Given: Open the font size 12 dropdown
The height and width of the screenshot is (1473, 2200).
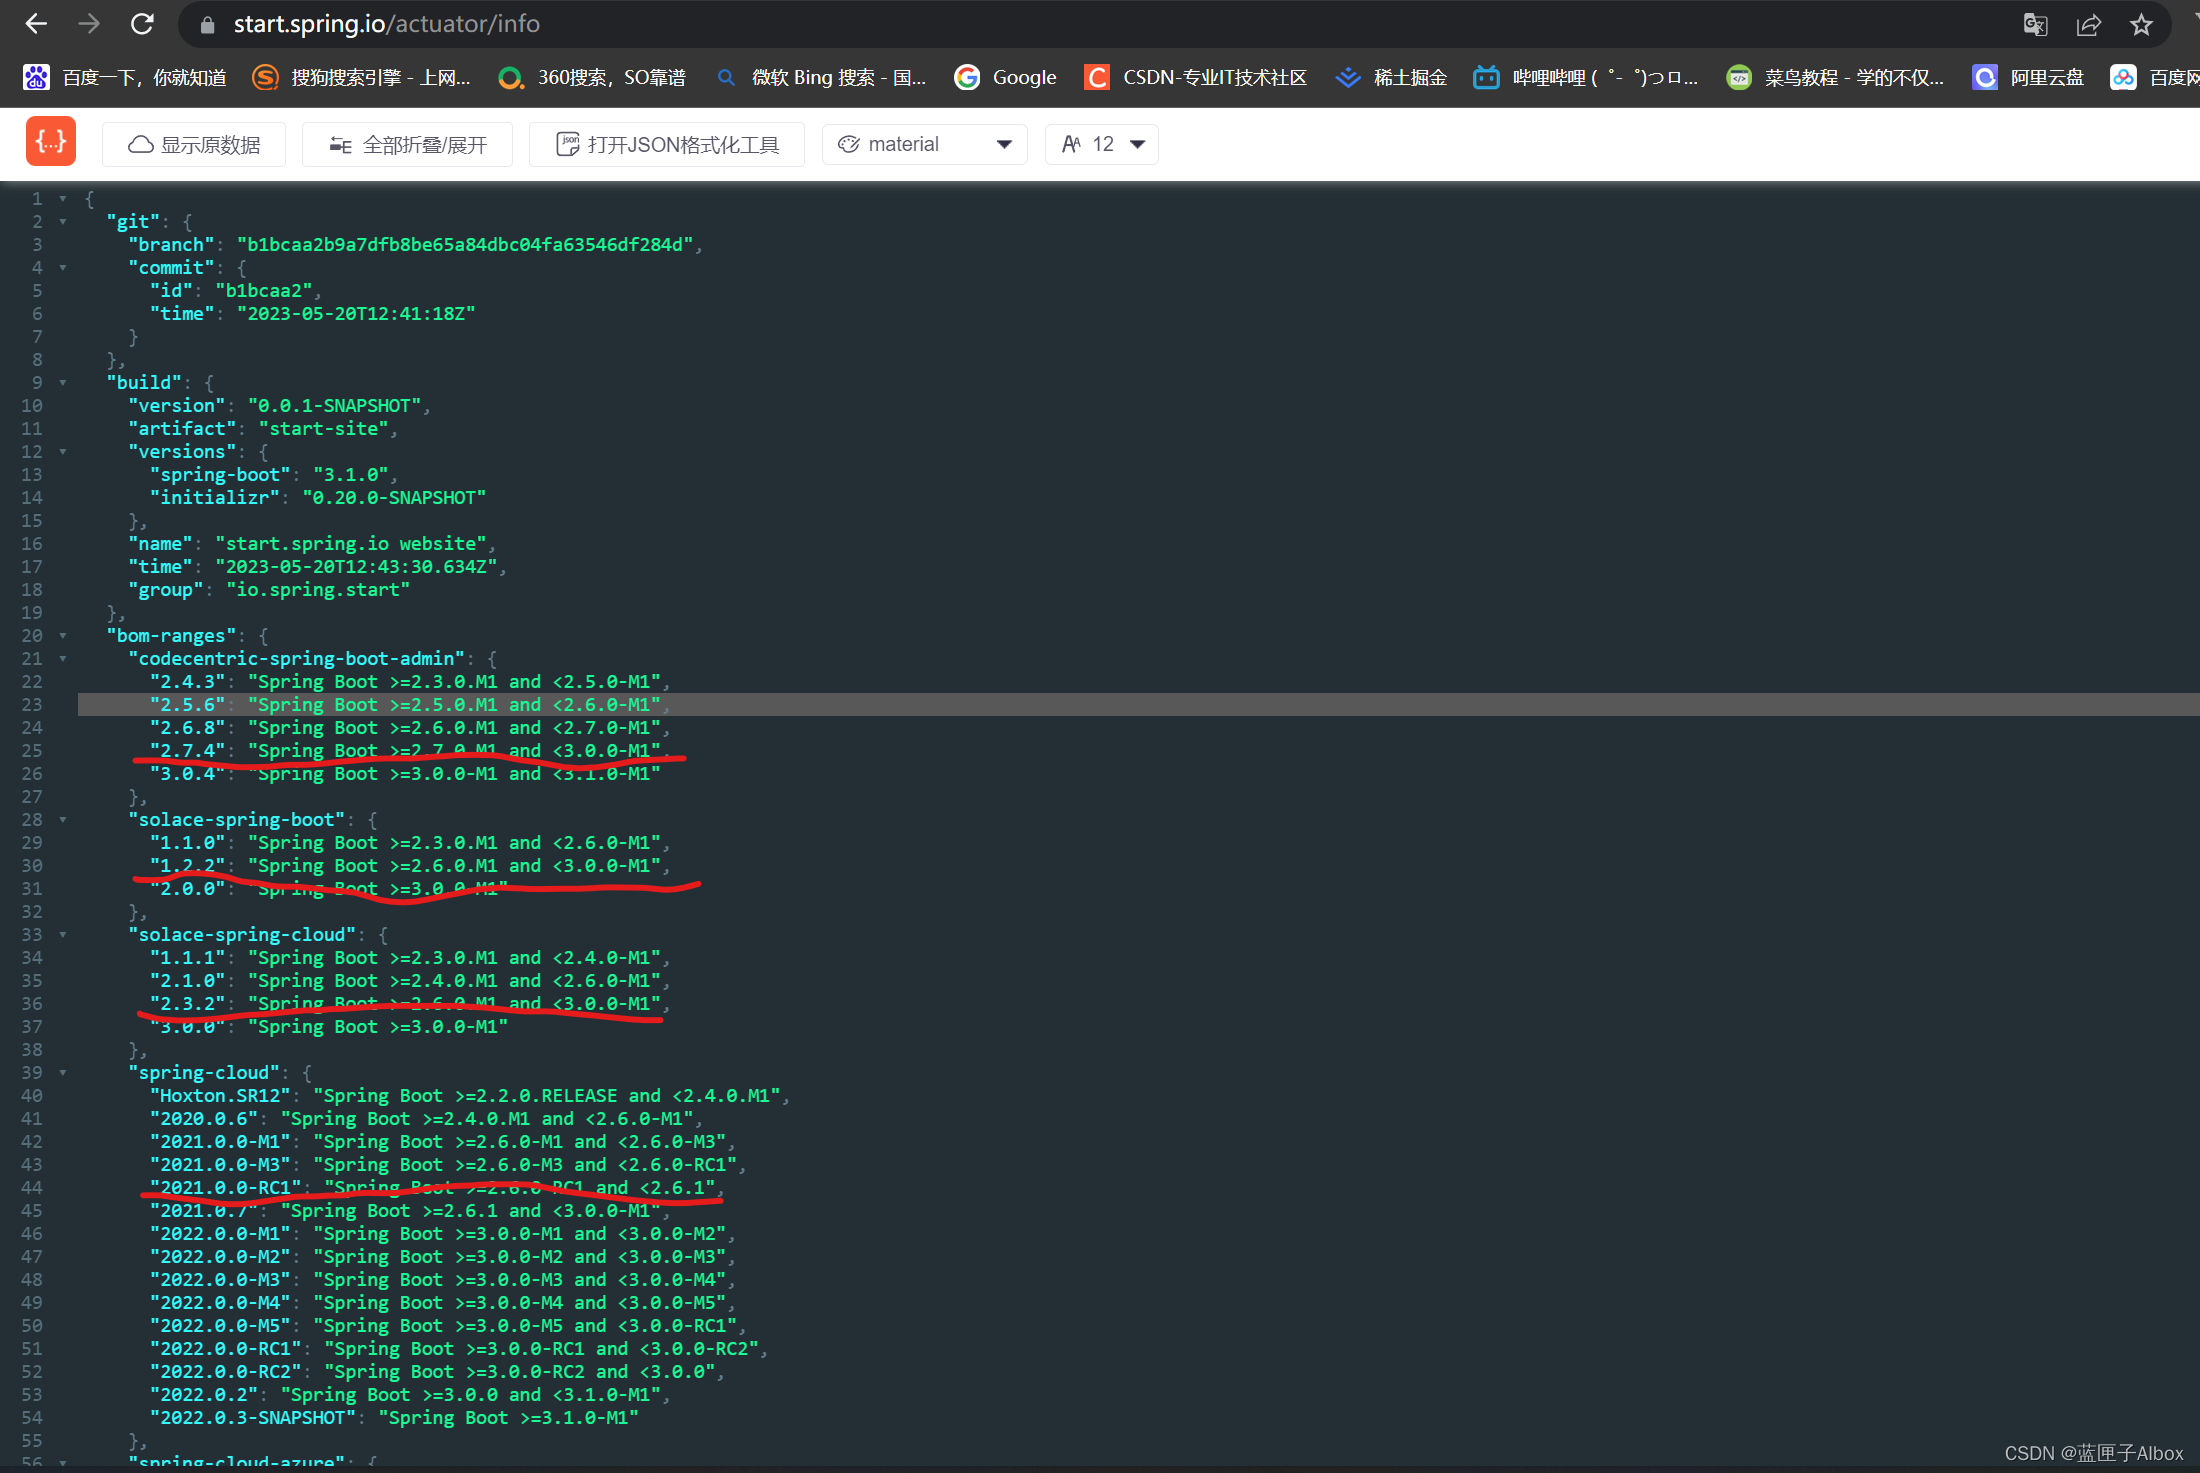Looking at the screenshot, I should 1102,145.
